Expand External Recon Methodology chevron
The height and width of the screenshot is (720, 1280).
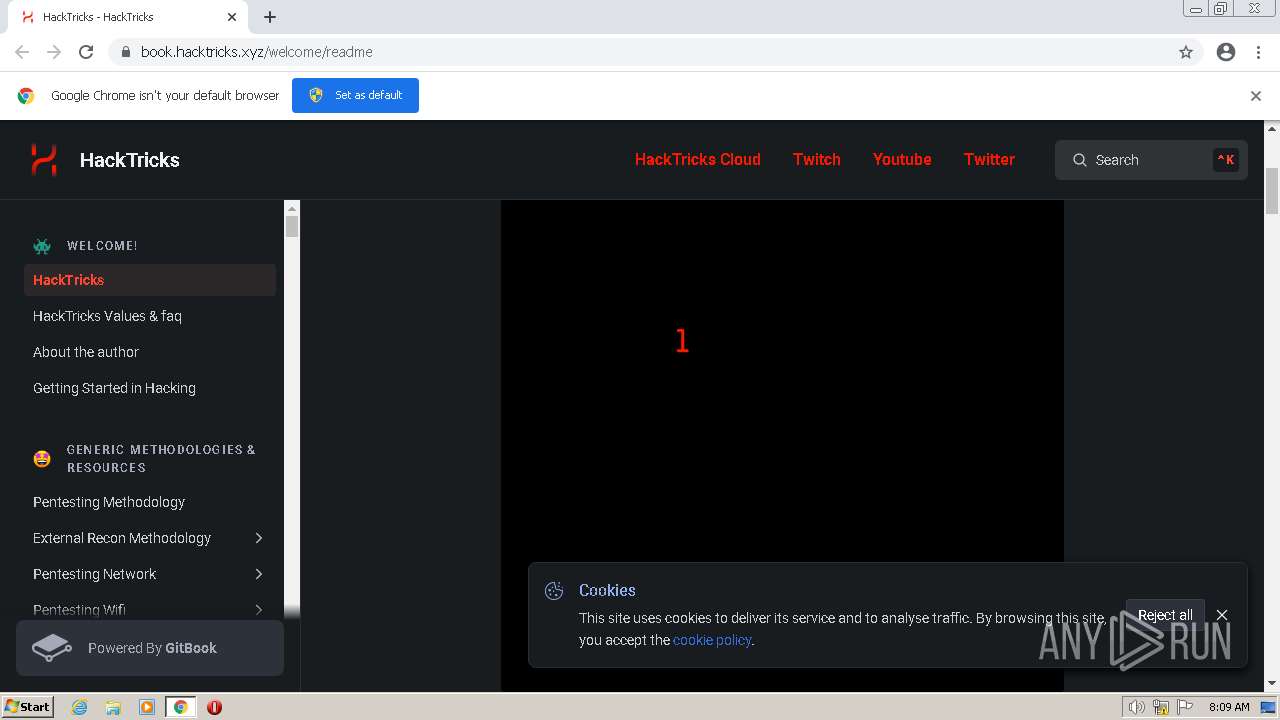[x=259, y=538]
